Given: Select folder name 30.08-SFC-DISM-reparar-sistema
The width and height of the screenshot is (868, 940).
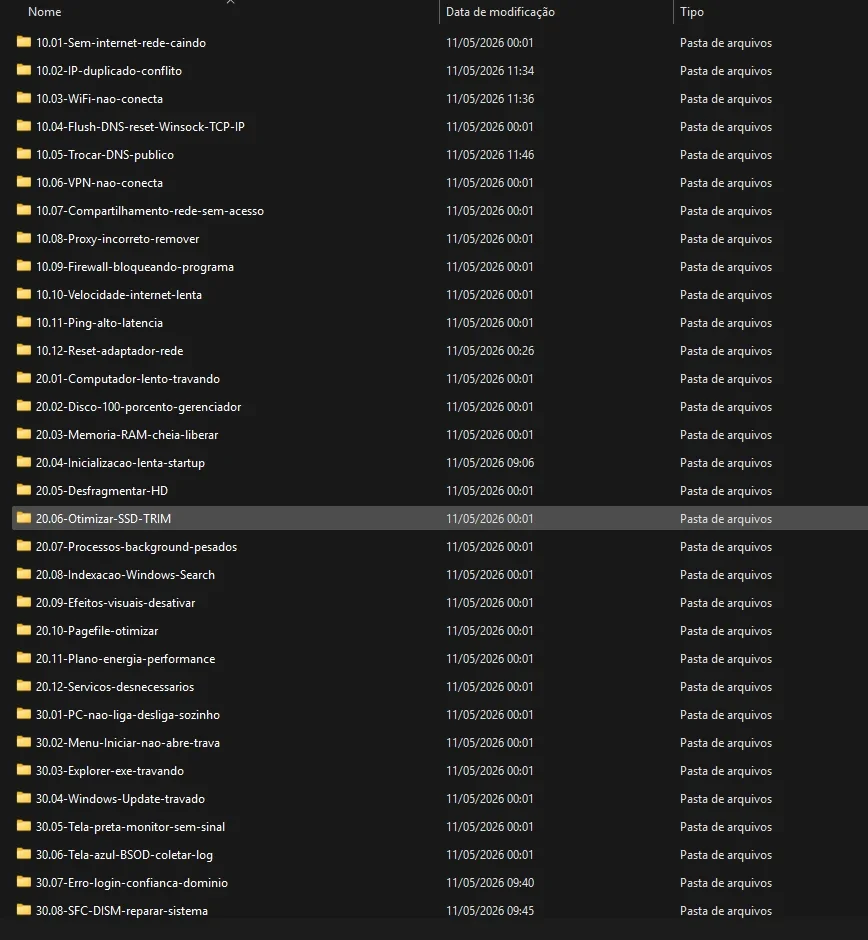Looking at the screenshot, I should pyautogui.click(x=122, y=911).
